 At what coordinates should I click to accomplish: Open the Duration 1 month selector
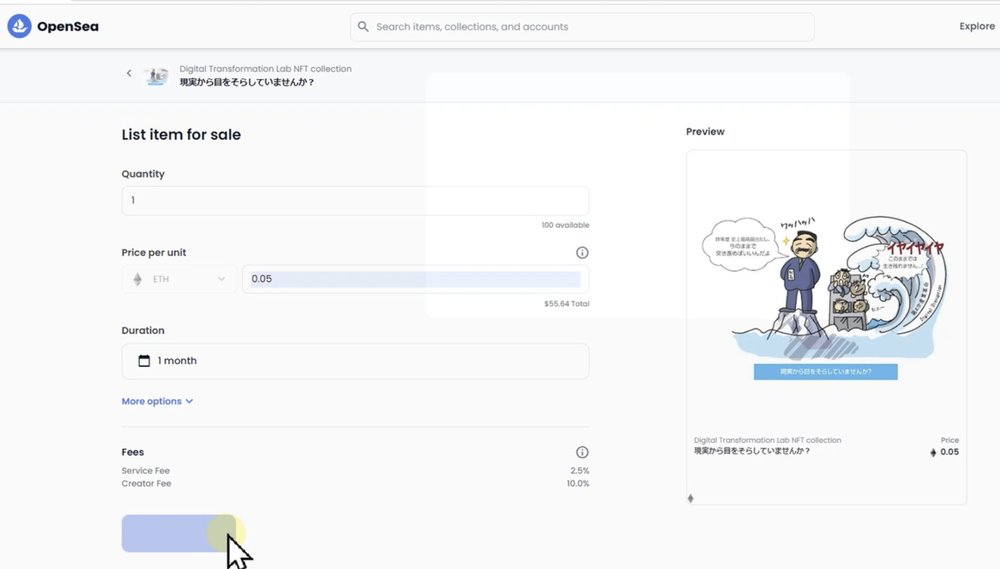(355, 361)
